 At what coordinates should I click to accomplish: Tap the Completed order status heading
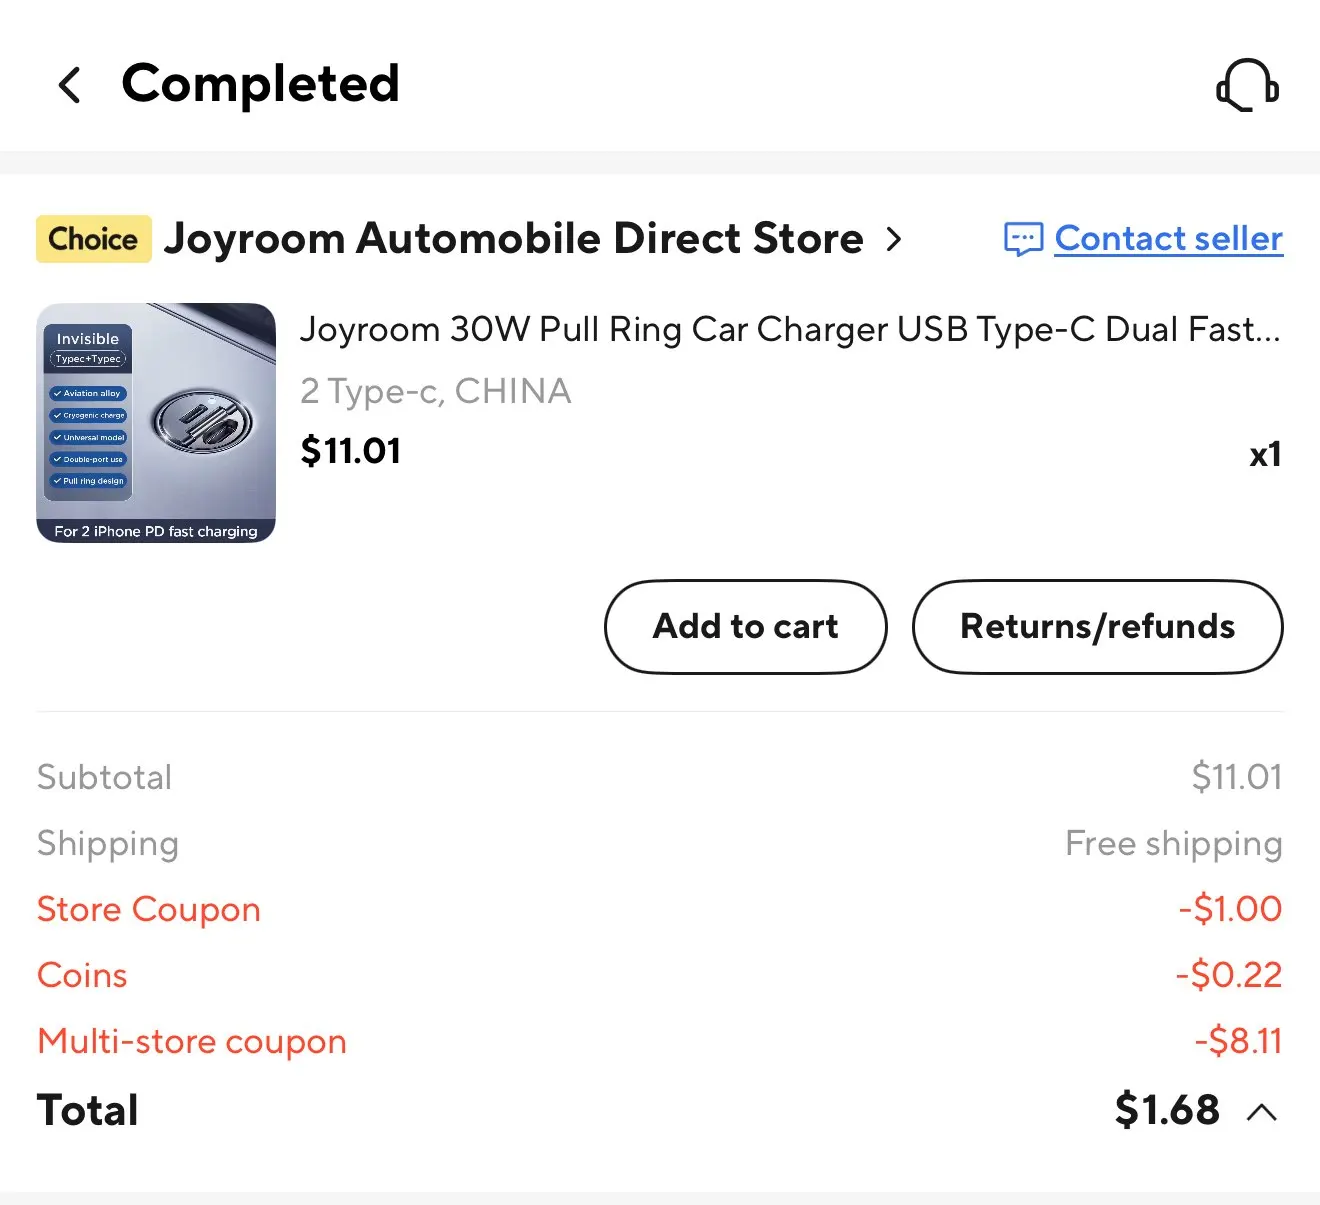click(x=260, y=83)
